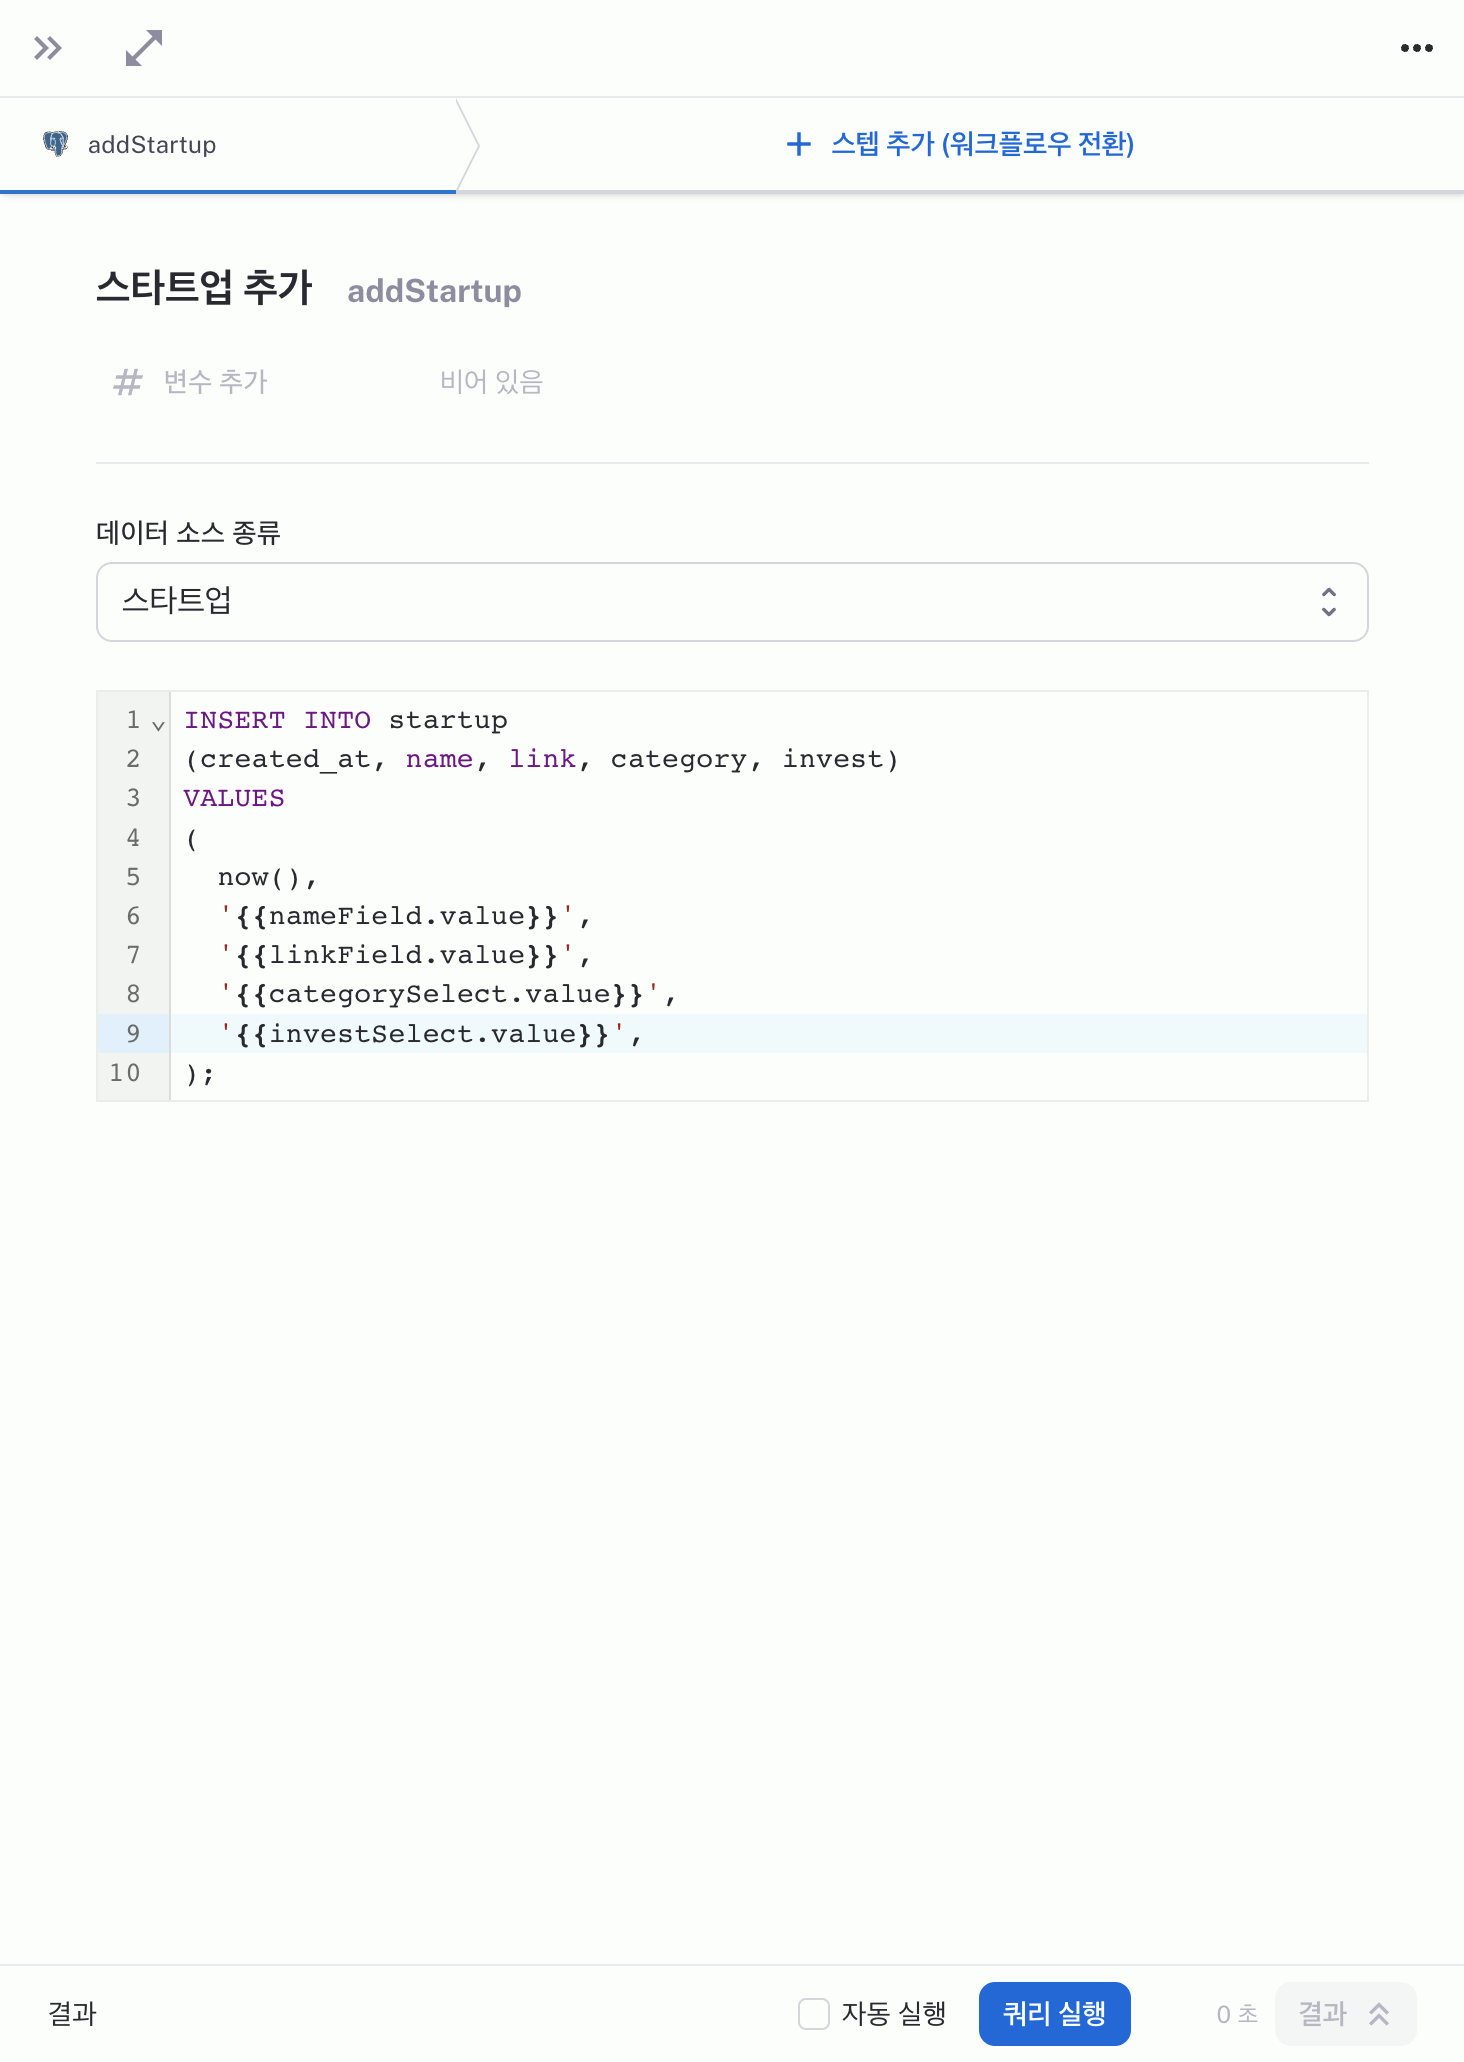Click the 비어 있음 placeholder
This screenshot has height=2062, width=1464.
tap(491, 382)
